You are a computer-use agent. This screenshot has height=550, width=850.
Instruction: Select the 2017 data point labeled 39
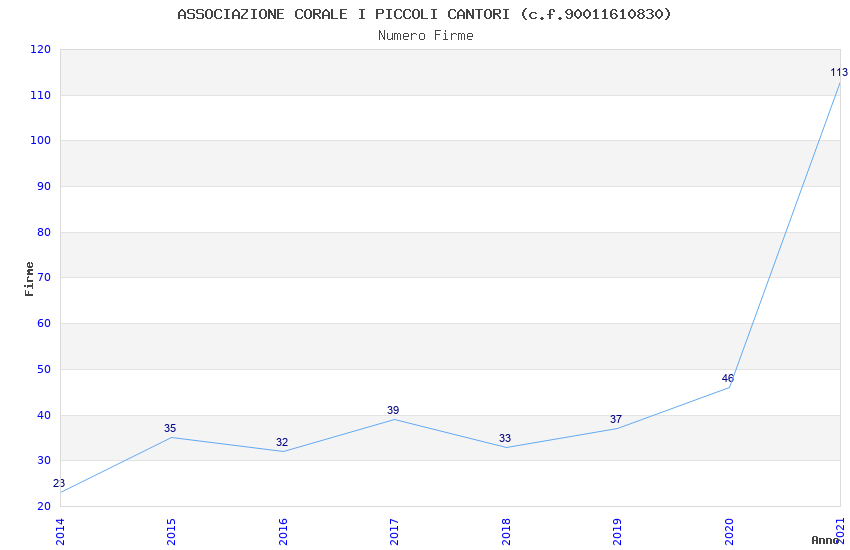394,419
